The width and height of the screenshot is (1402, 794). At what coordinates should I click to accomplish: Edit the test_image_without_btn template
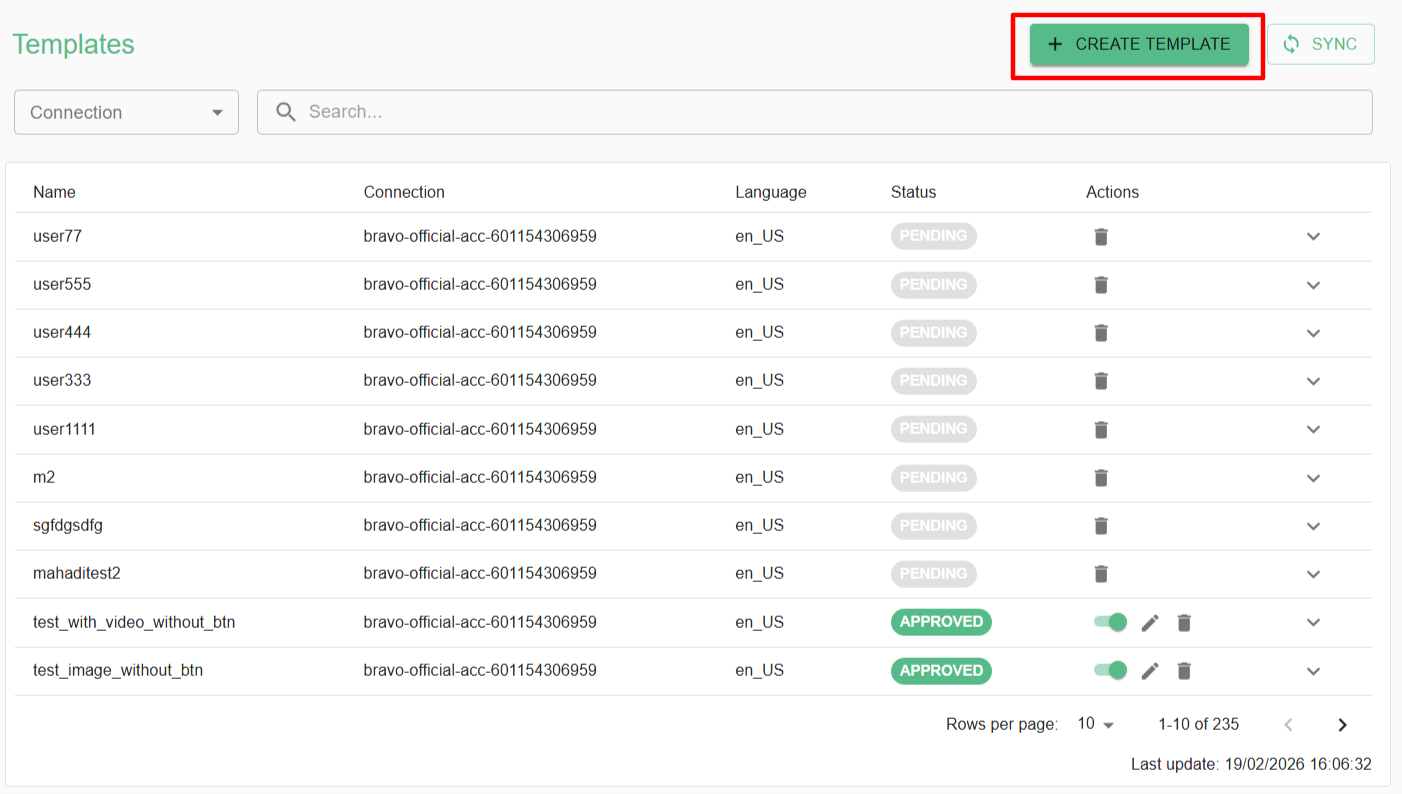[x=1150, y=671]
